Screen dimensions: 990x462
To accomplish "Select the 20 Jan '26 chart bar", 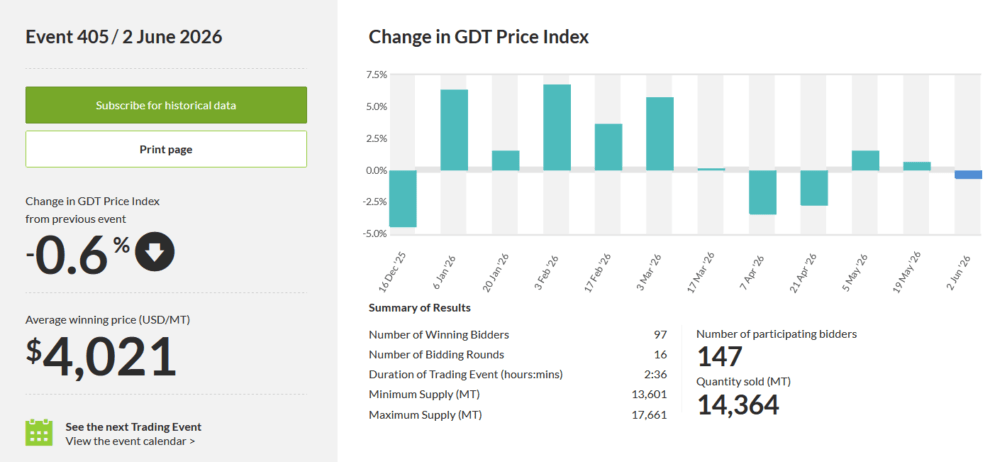I will tap(506, 160).
